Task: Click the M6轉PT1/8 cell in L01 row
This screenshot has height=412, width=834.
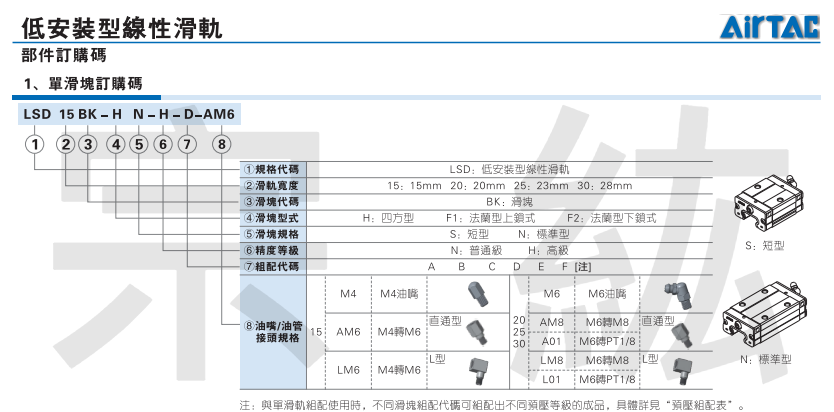Action: (607, 380)
